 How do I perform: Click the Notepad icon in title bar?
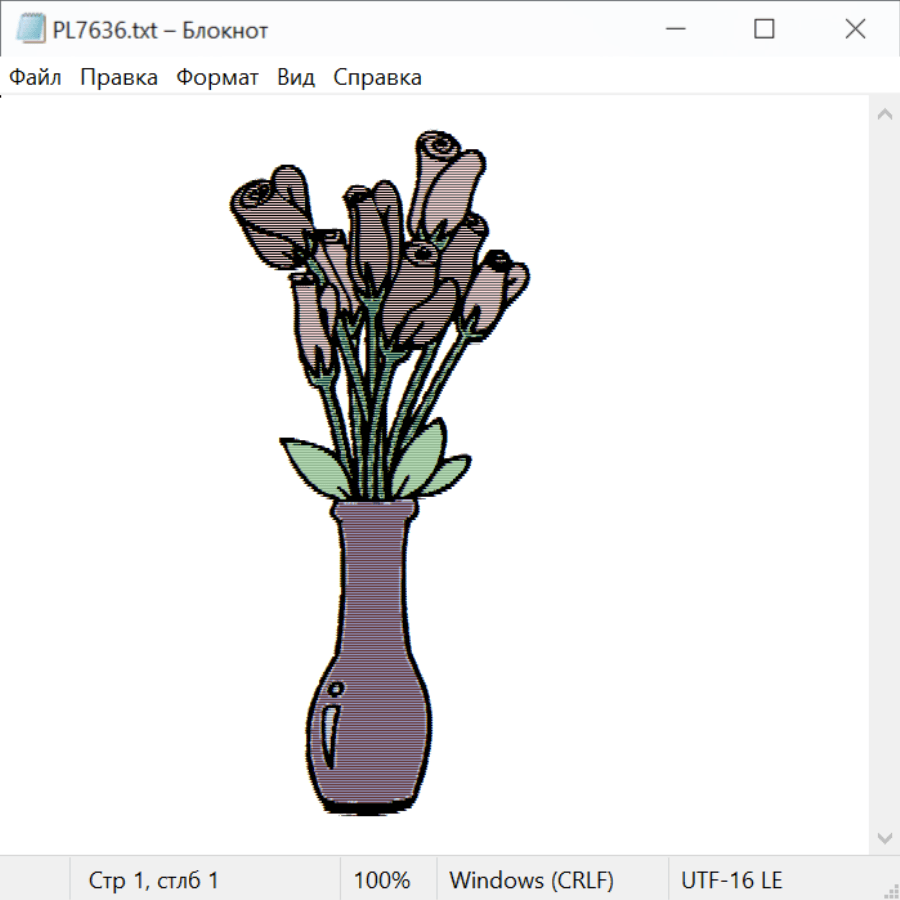coord(31,30)
